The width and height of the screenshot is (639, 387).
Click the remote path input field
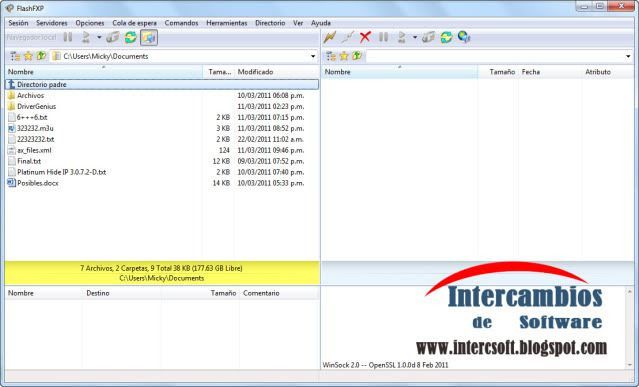495,56
